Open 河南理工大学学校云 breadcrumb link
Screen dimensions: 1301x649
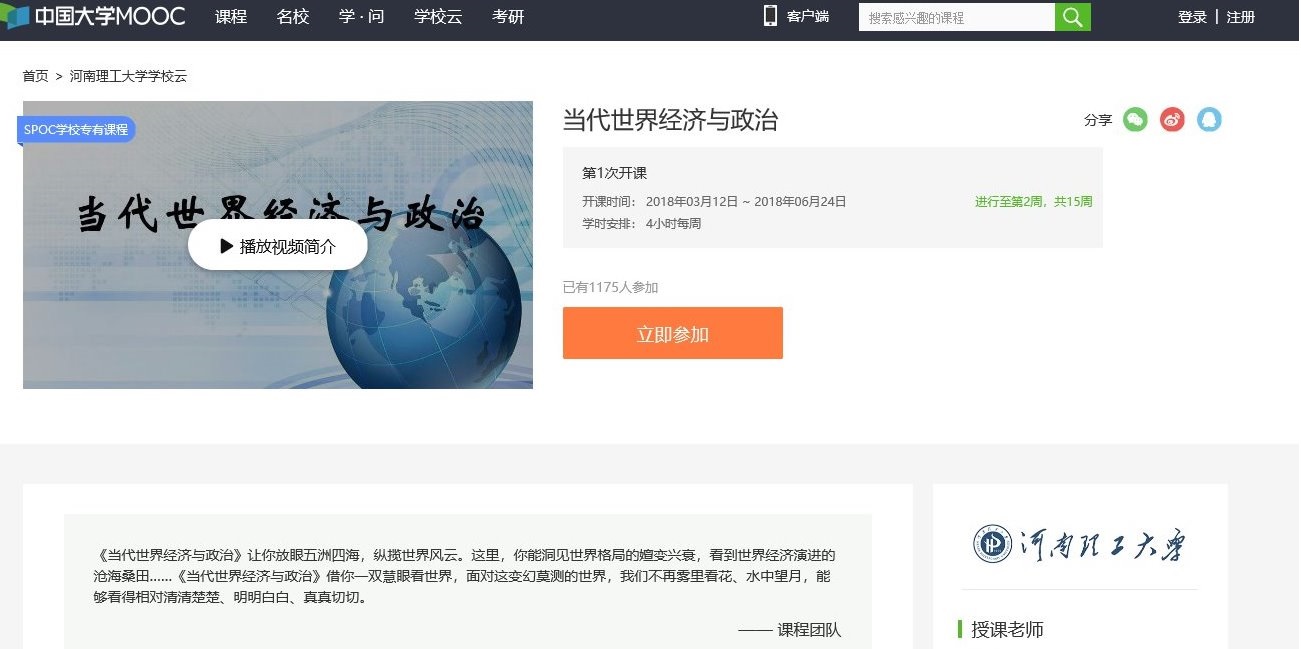(x=128, y=76)
